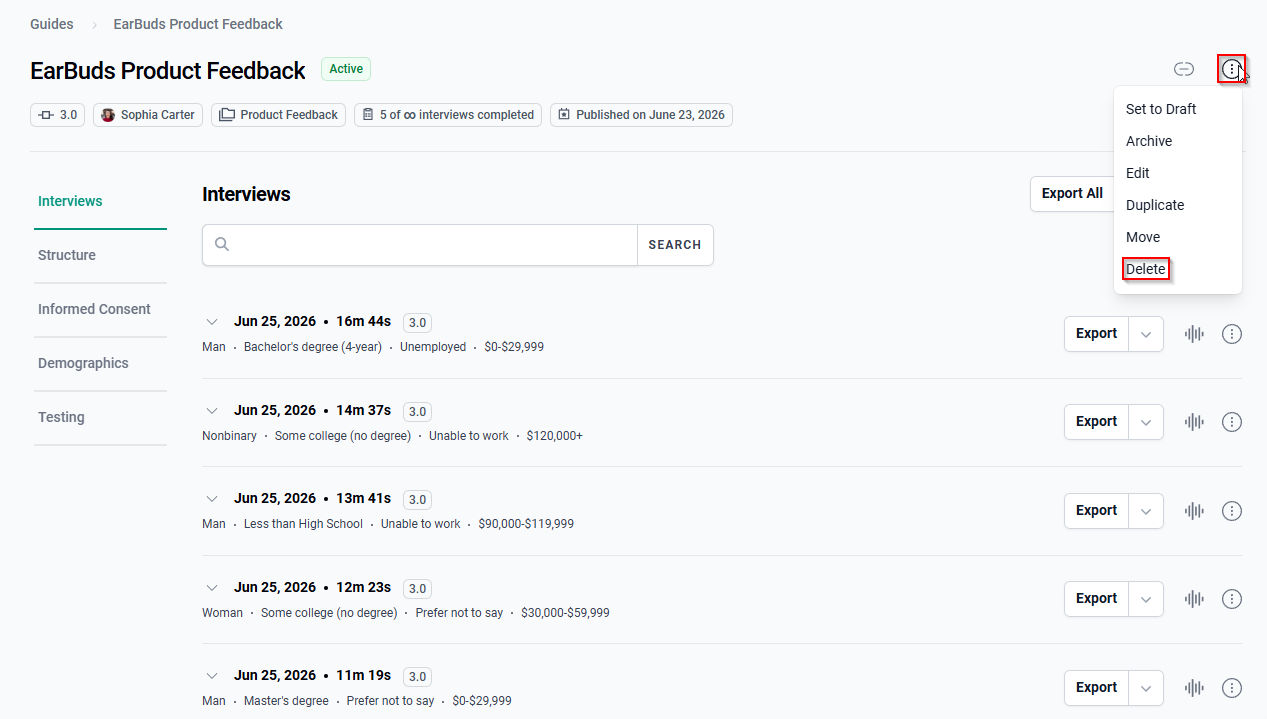Image resolution: width=1267 pixels, height=719 pixels.
Task: Play audio waveform for 13m 41s interview
Action: (x=1194, y=511)
